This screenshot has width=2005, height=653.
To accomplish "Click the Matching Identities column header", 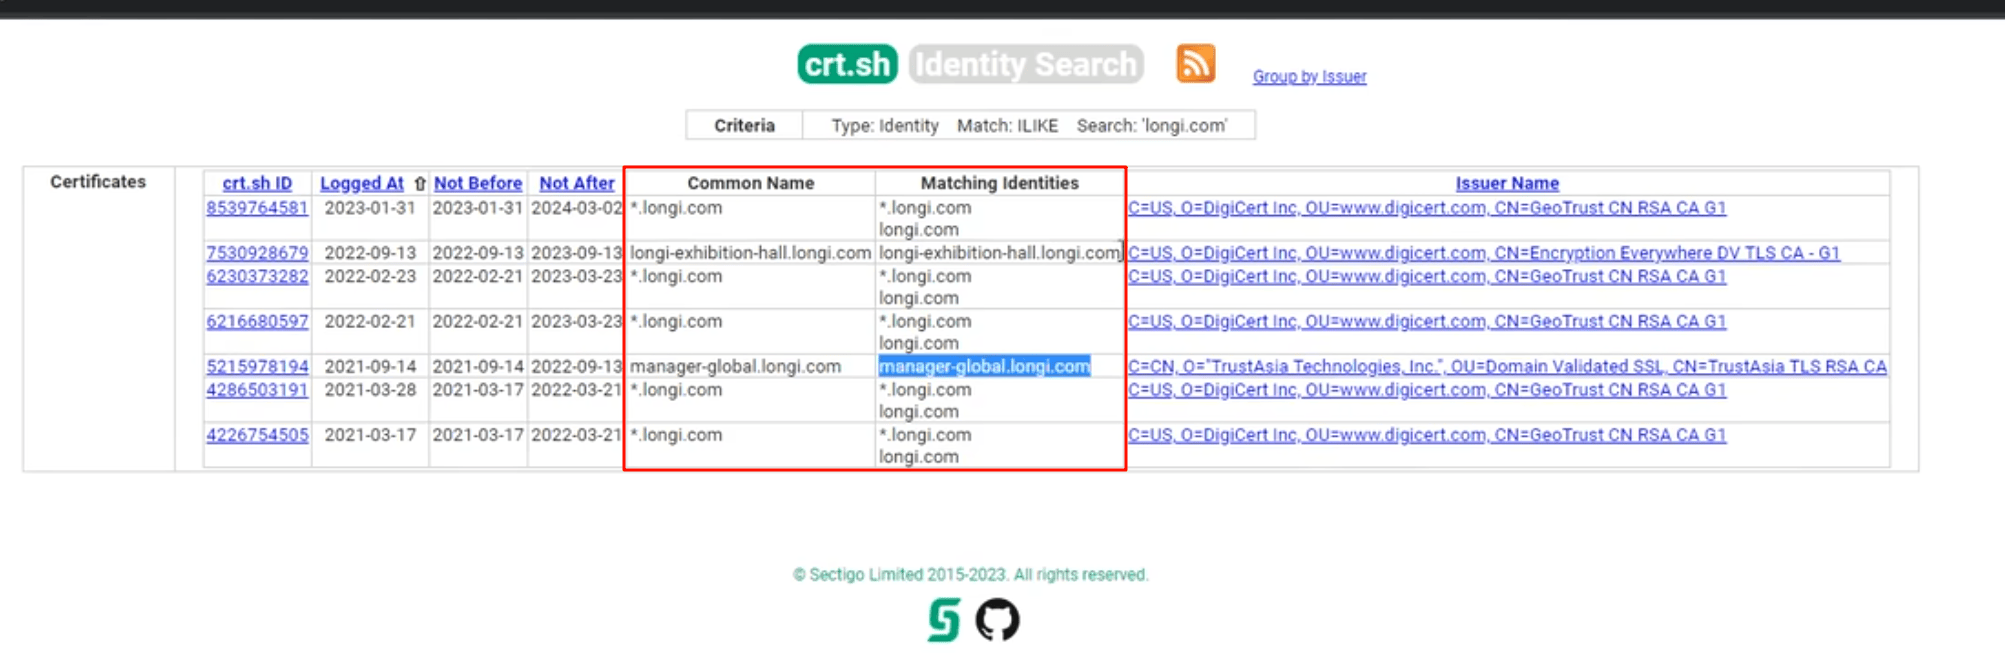I will [x=999, y=184].
